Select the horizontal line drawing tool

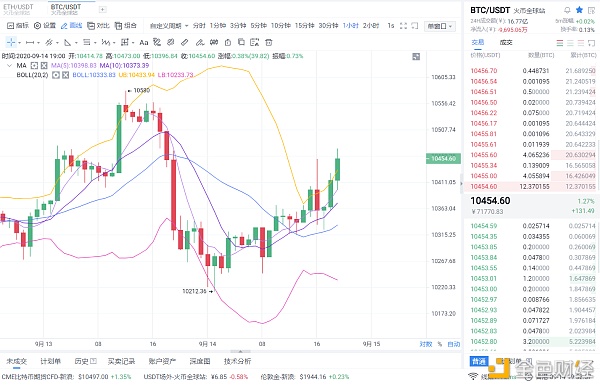click(30, 42)
